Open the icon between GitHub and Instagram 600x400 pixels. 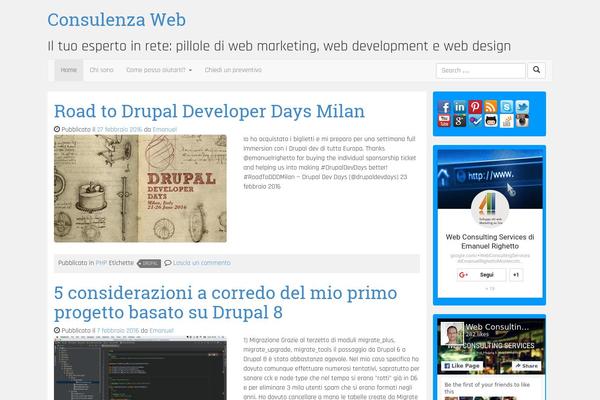507,121
